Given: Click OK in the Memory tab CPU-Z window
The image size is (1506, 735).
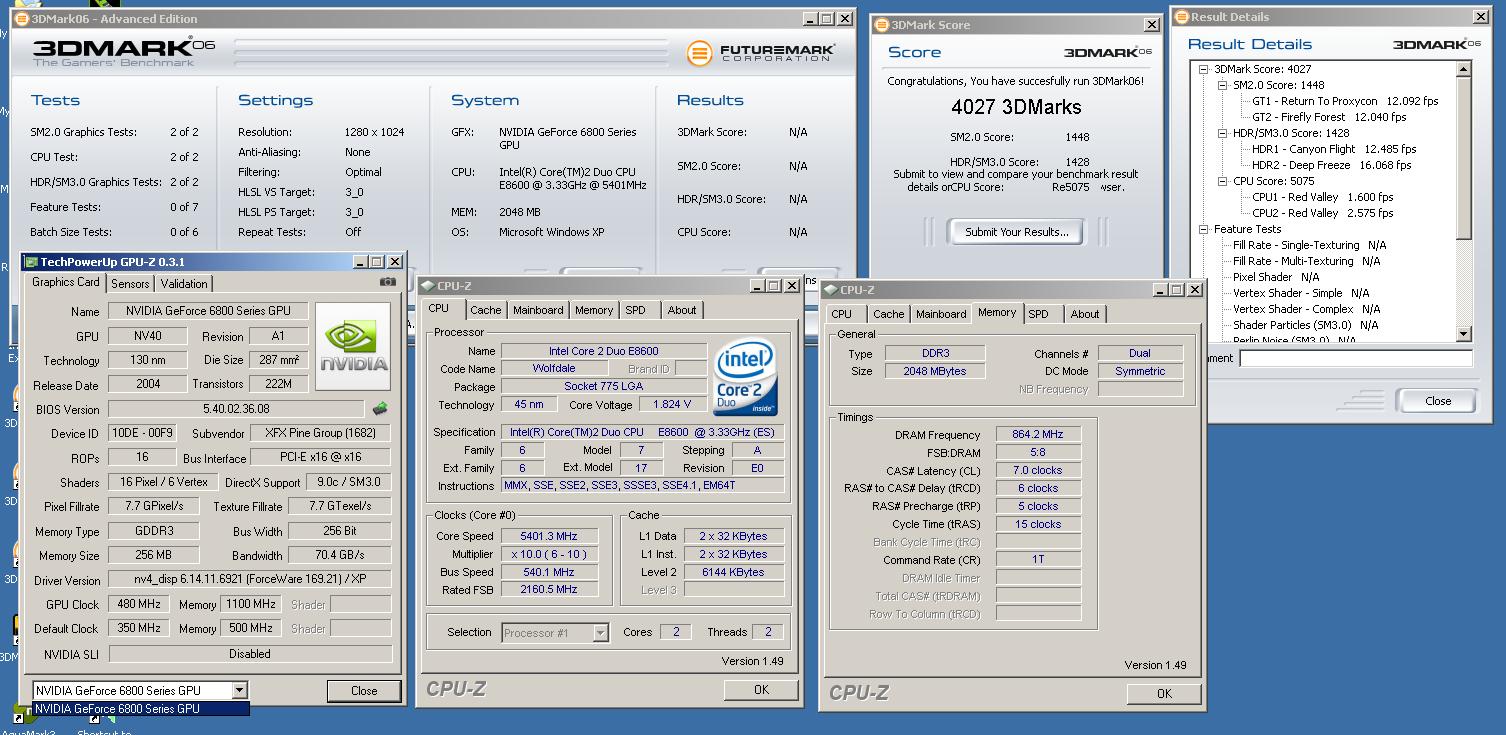Looking at the screenshot, I should click(x=1164, y=694).
